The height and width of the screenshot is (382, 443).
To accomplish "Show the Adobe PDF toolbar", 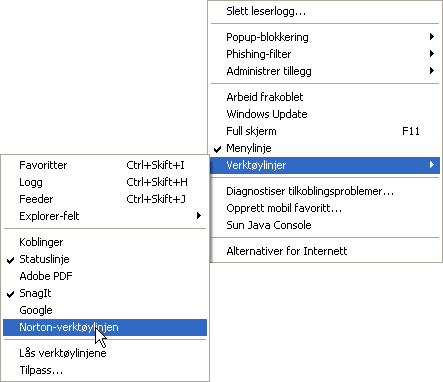I will [x=105, y=276].
